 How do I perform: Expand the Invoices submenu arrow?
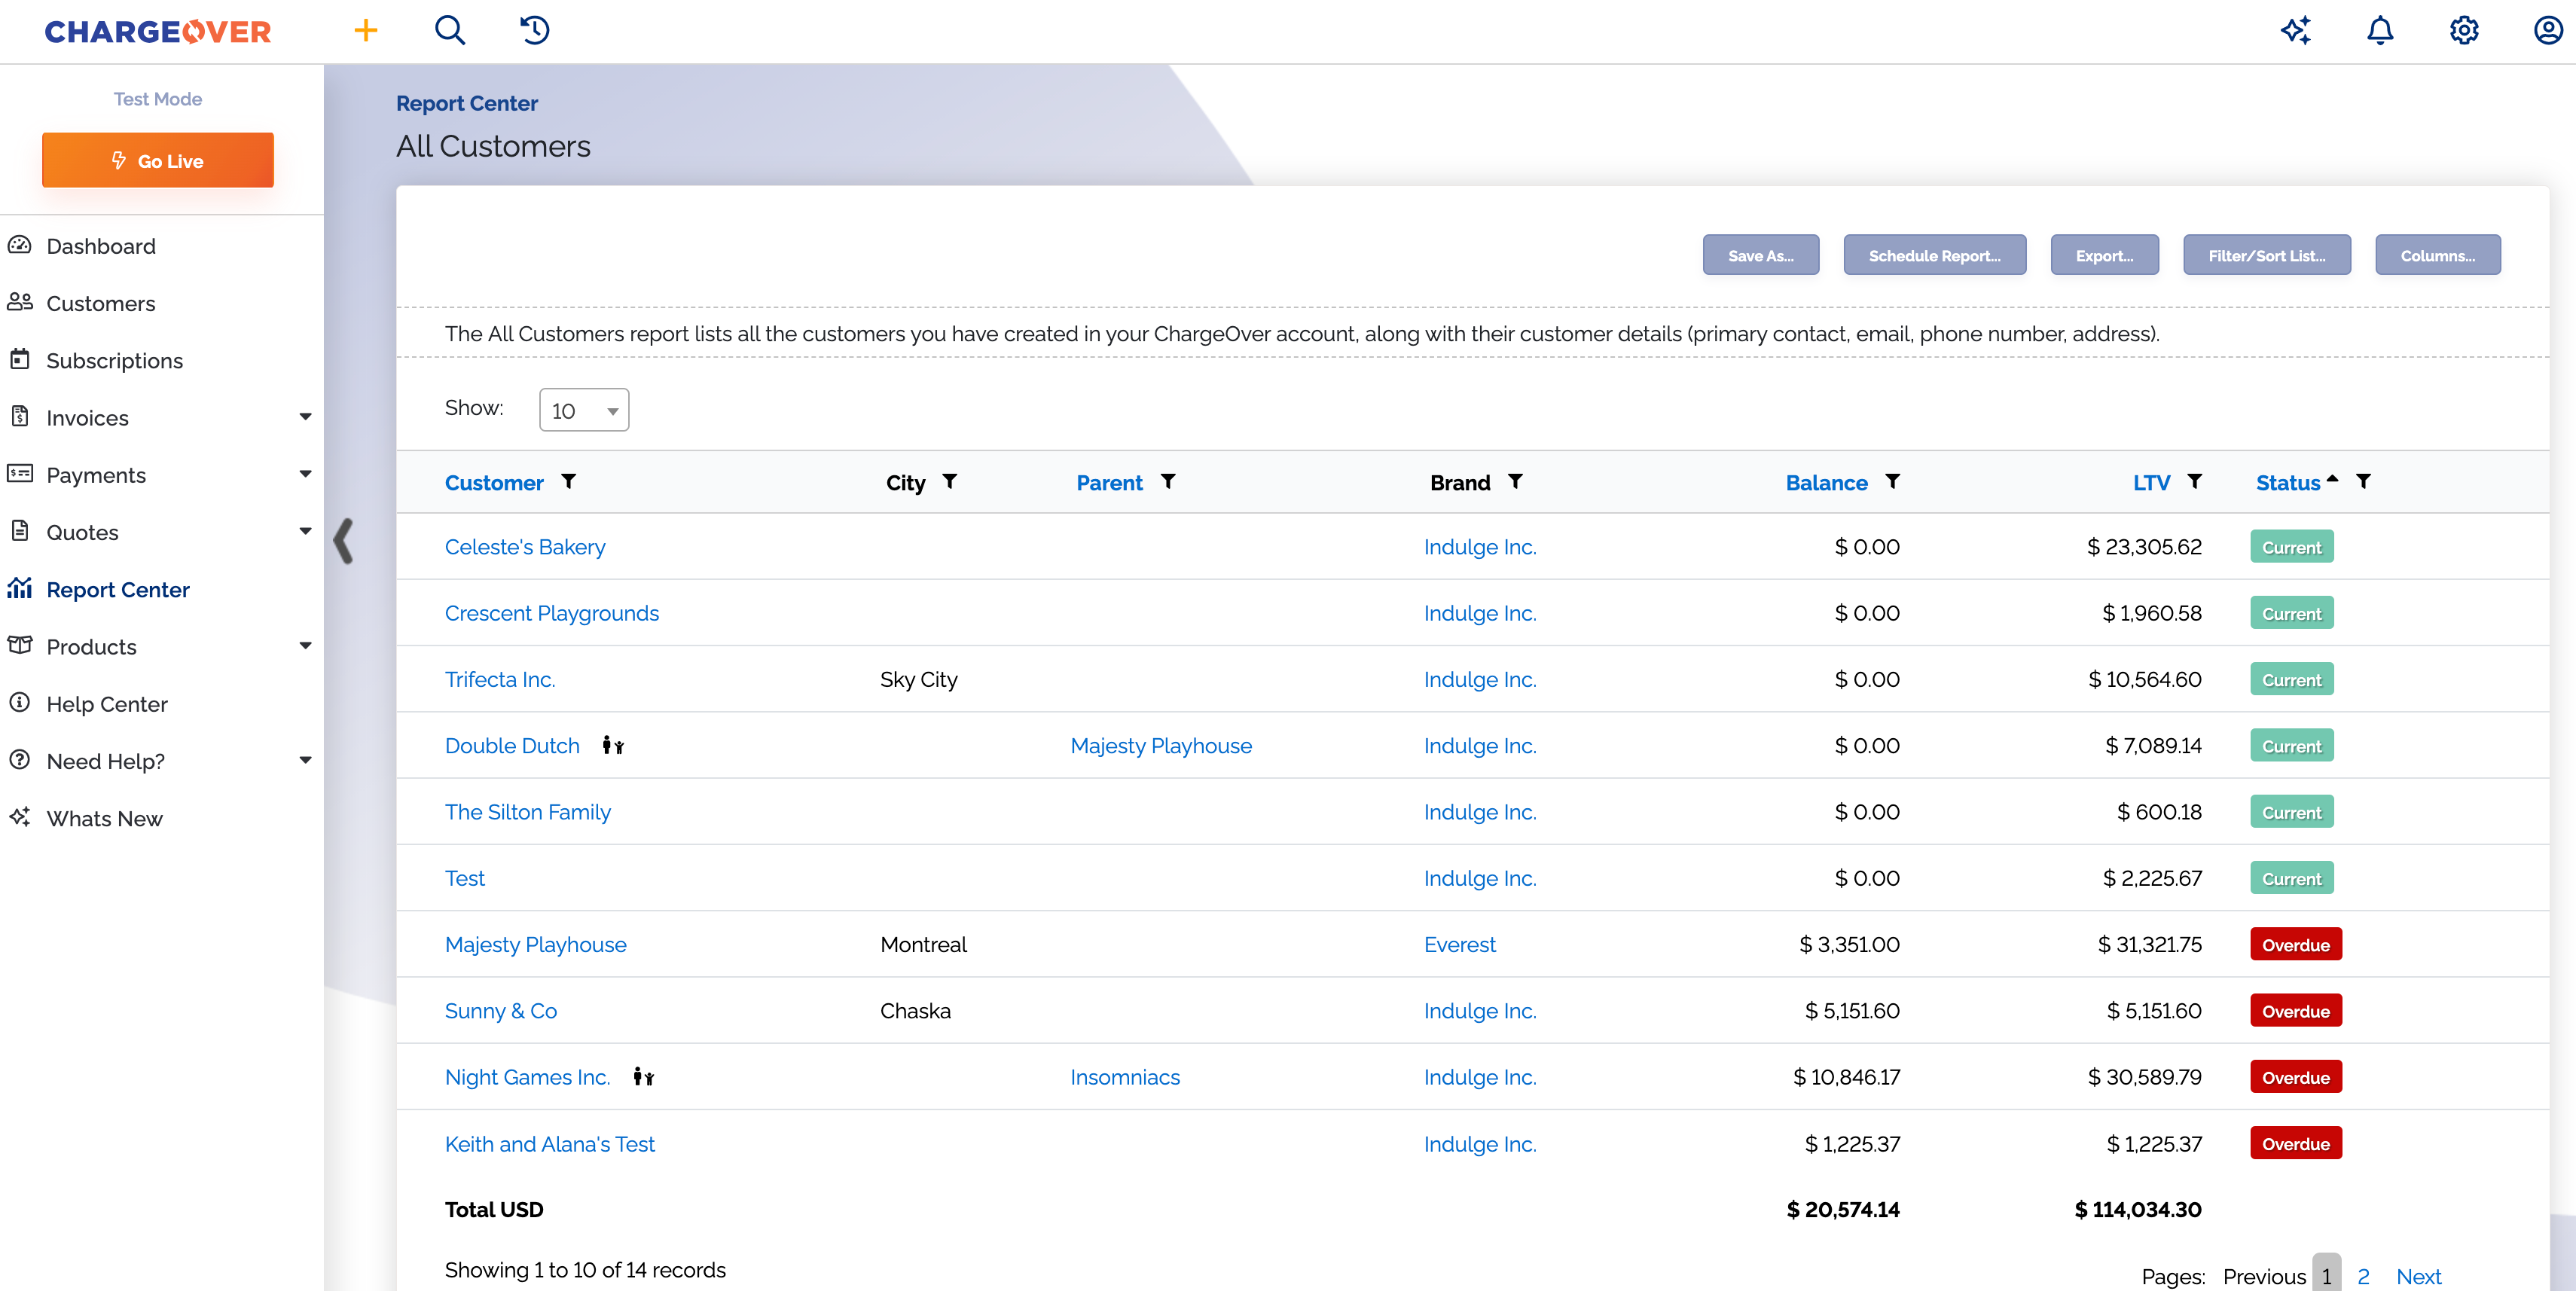306,417
